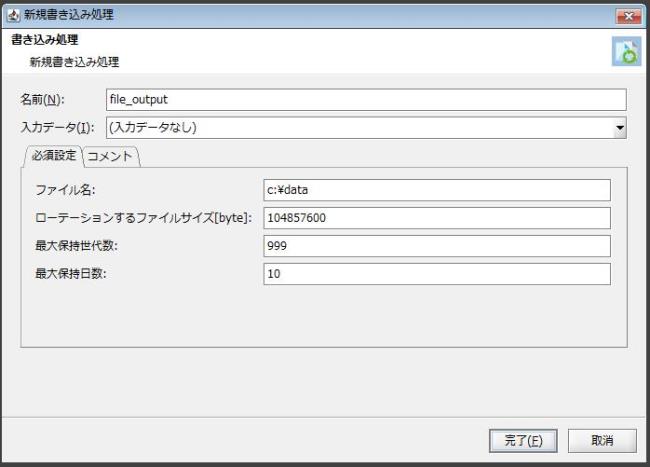Screen dimensions: 650x467
Task: Click the write process icon in header
Action: pyautogui.click(x=625, y=53)
